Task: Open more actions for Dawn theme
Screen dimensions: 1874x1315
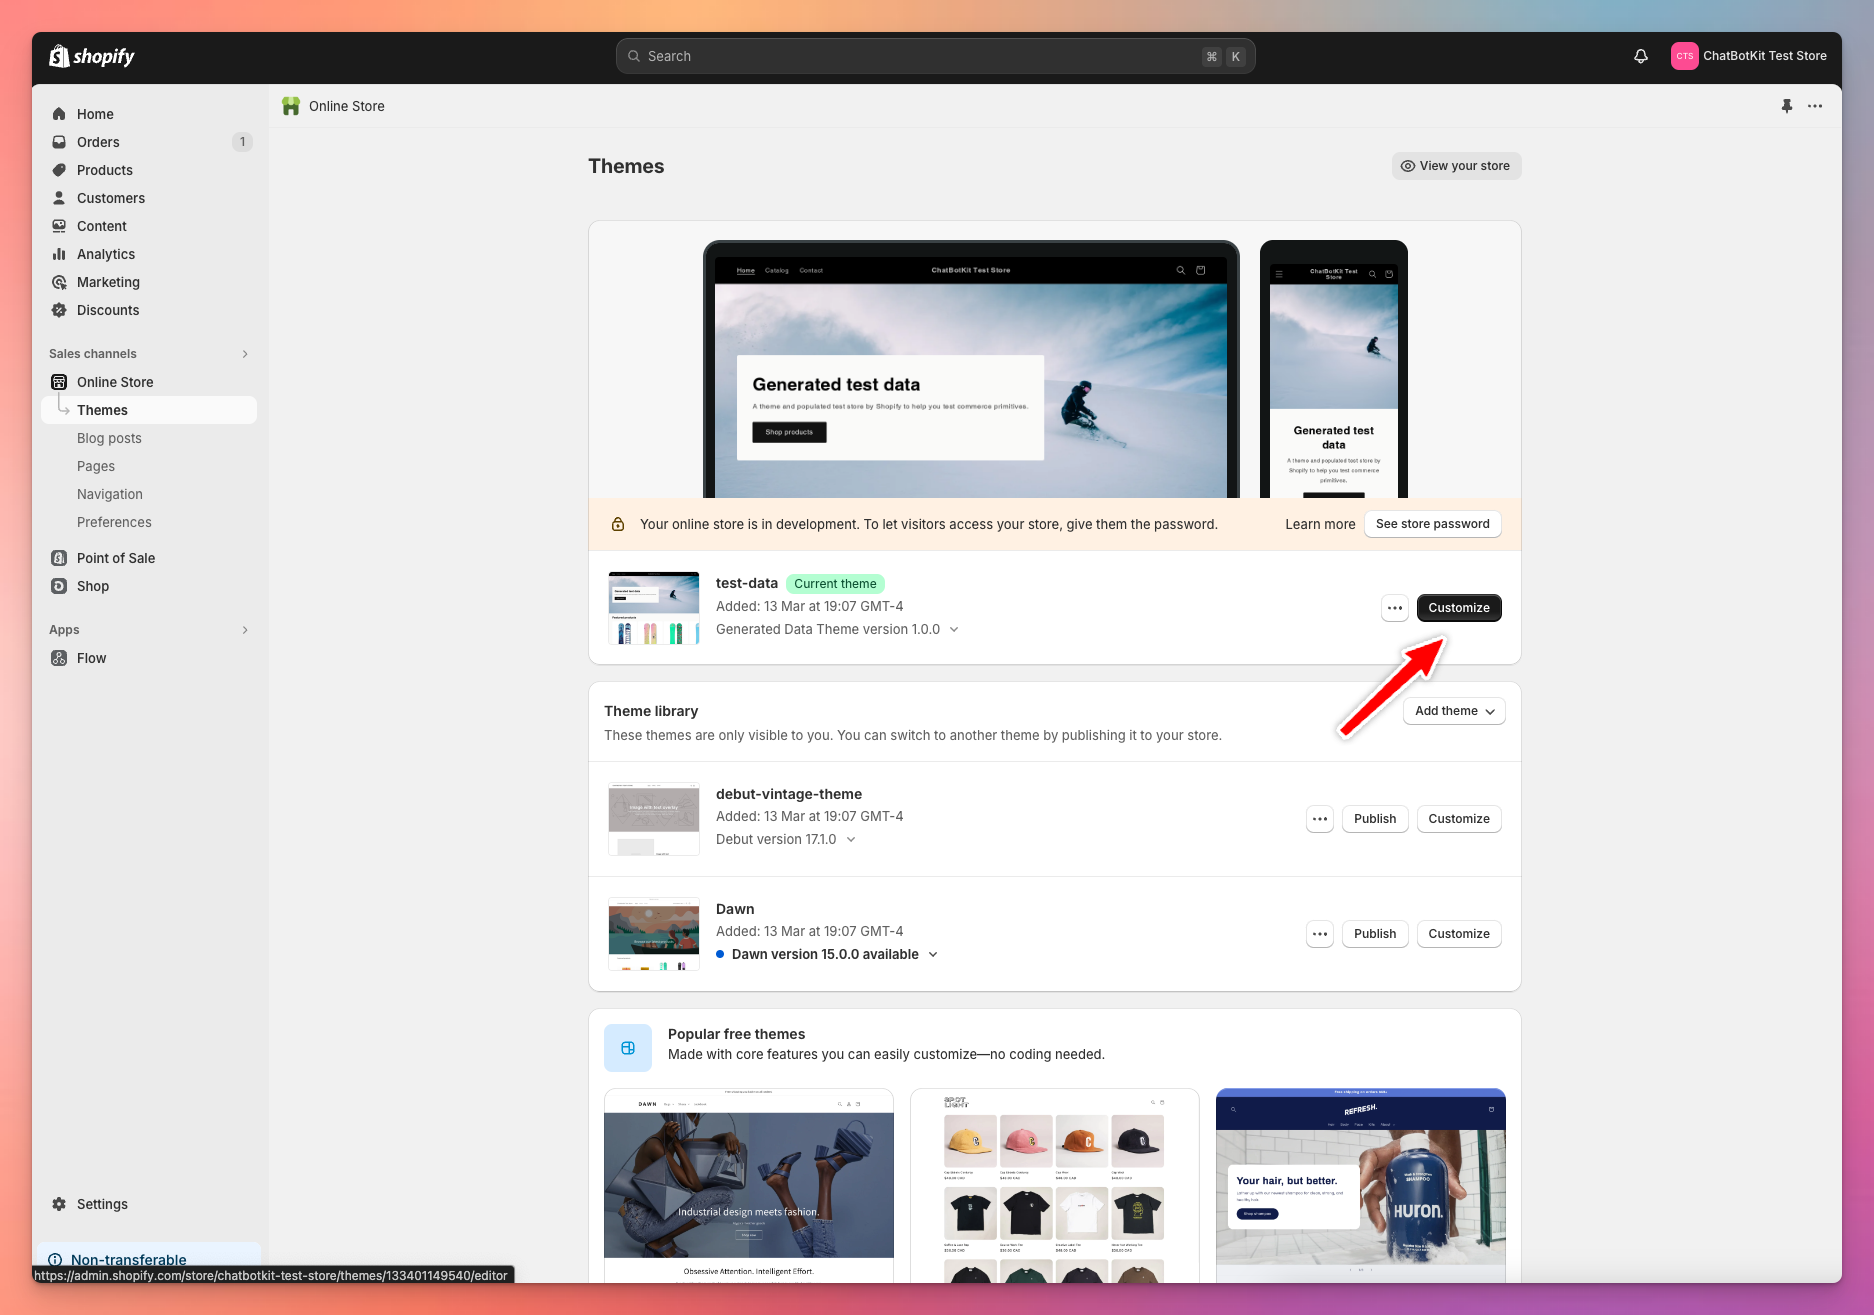Action: tap(1320, 934)
